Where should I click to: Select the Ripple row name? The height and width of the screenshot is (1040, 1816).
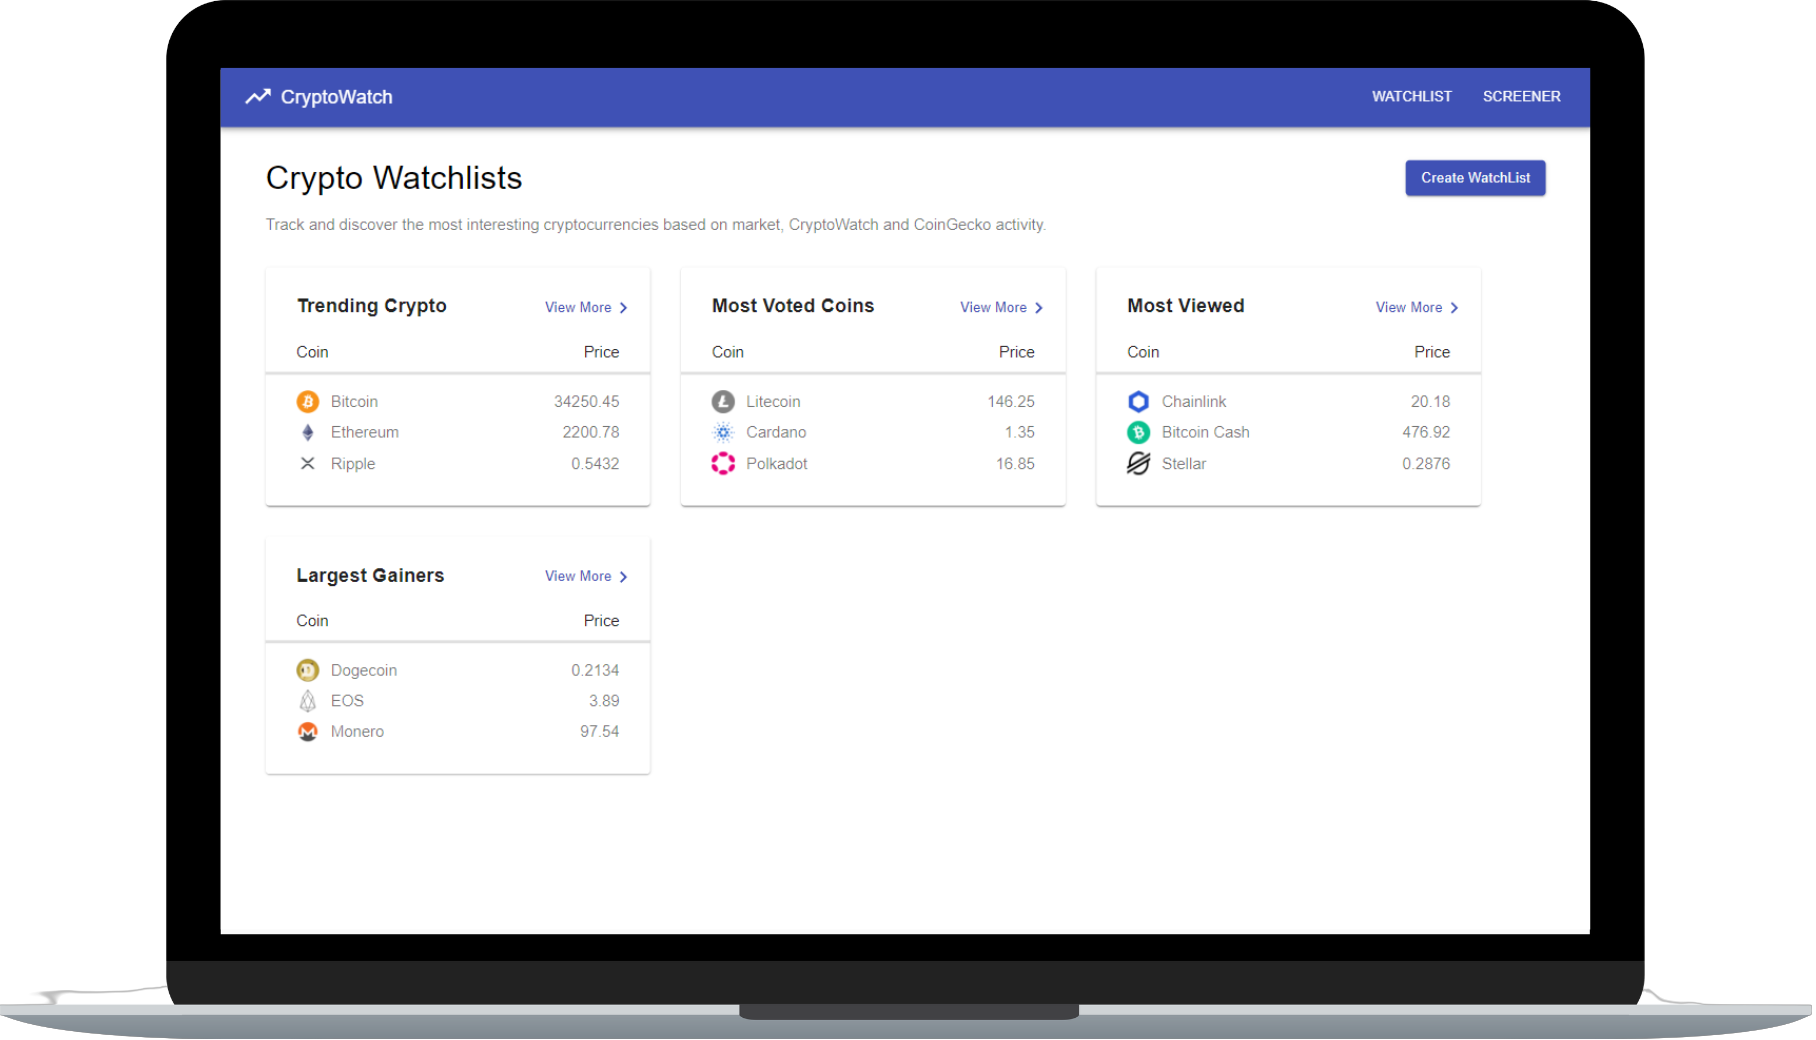tap(353, 464)
